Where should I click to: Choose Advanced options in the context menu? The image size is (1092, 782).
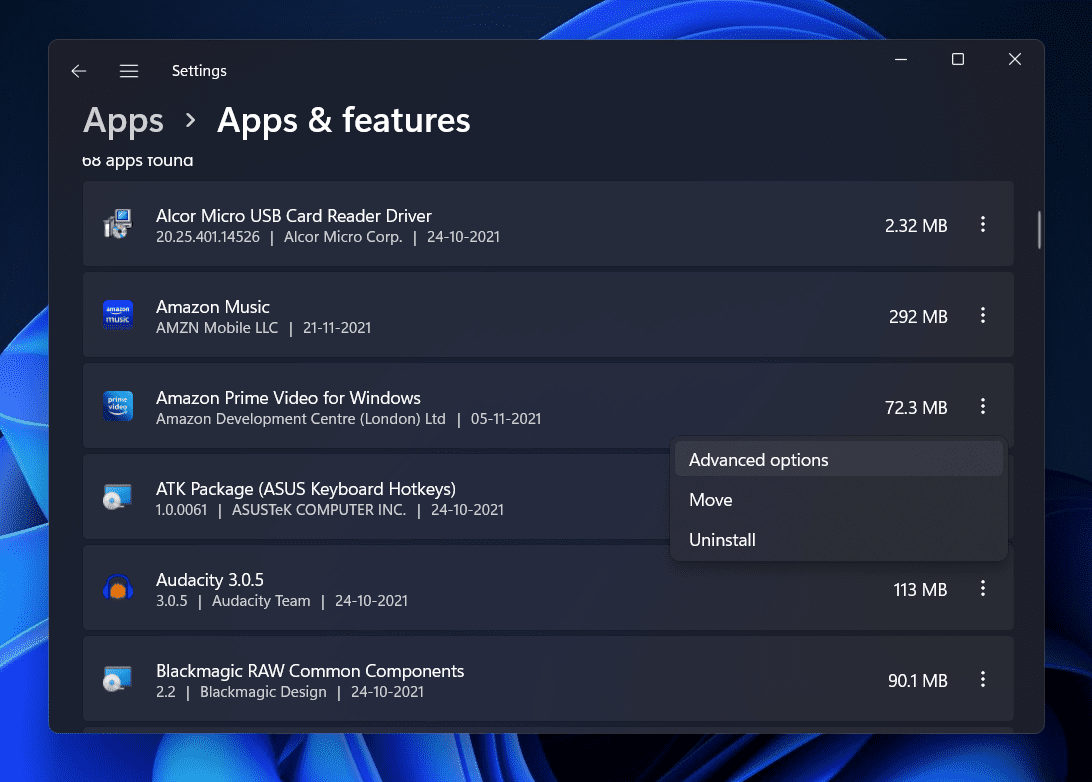tap(838, 460)
